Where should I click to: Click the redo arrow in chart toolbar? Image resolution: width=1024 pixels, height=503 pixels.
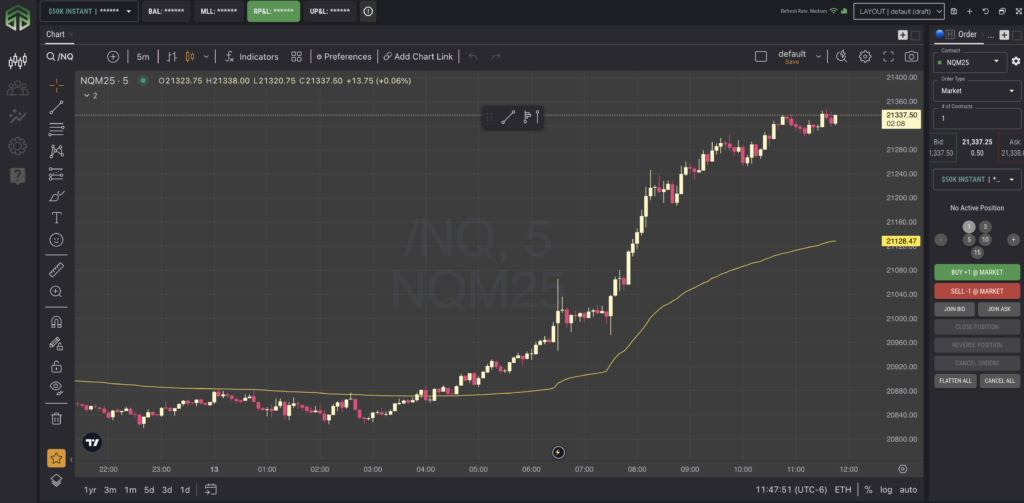[496, 57]
